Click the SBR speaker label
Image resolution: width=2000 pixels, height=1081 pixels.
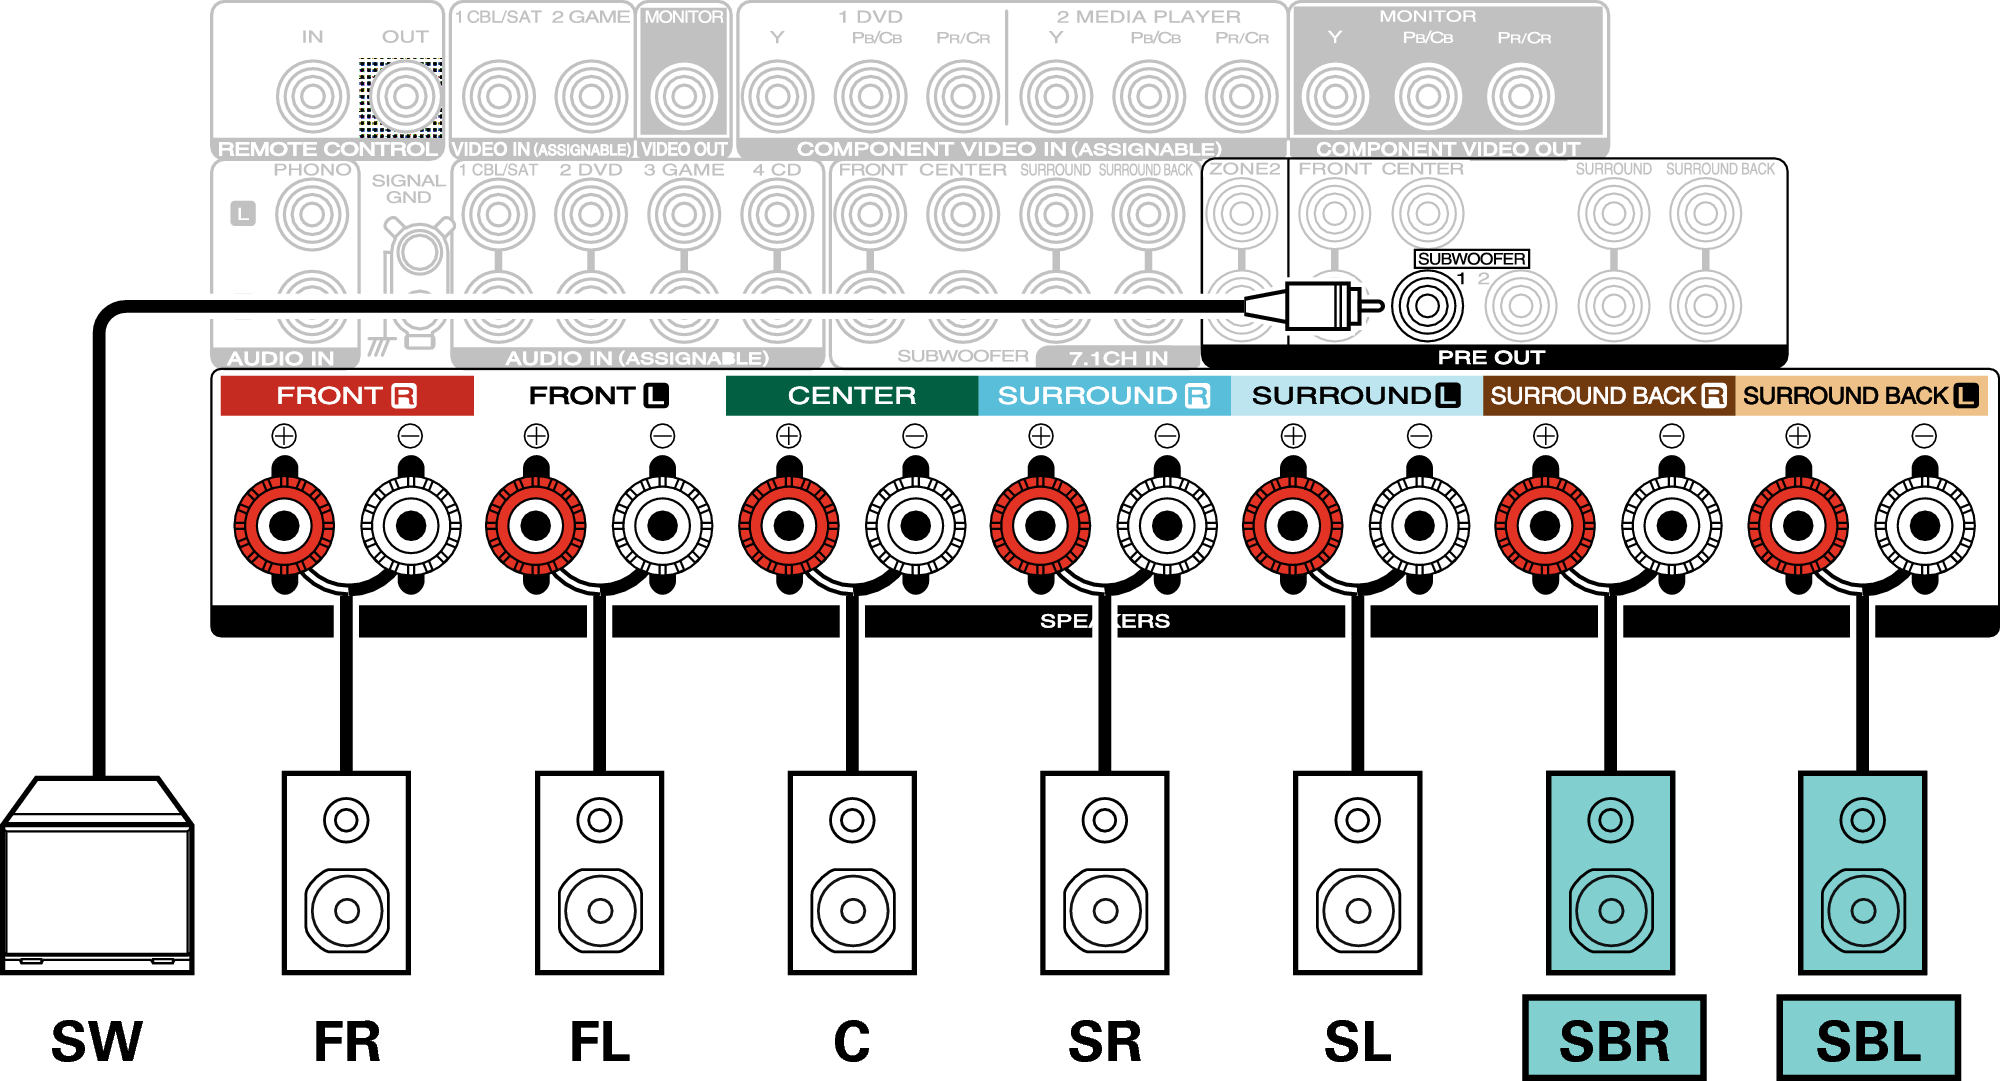point(1612,1040)
